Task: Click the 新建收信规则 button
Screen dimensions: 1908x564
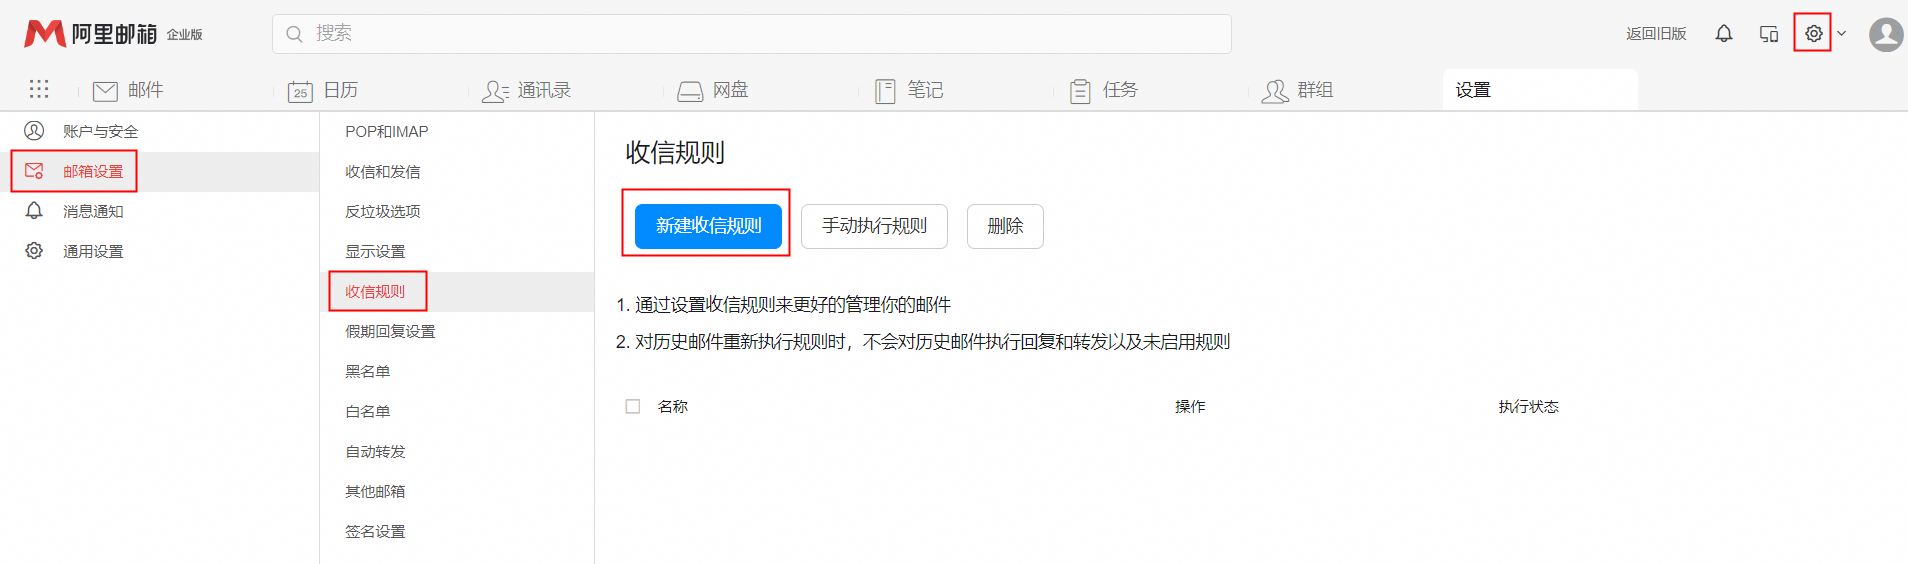Action: tap(708, 226)
